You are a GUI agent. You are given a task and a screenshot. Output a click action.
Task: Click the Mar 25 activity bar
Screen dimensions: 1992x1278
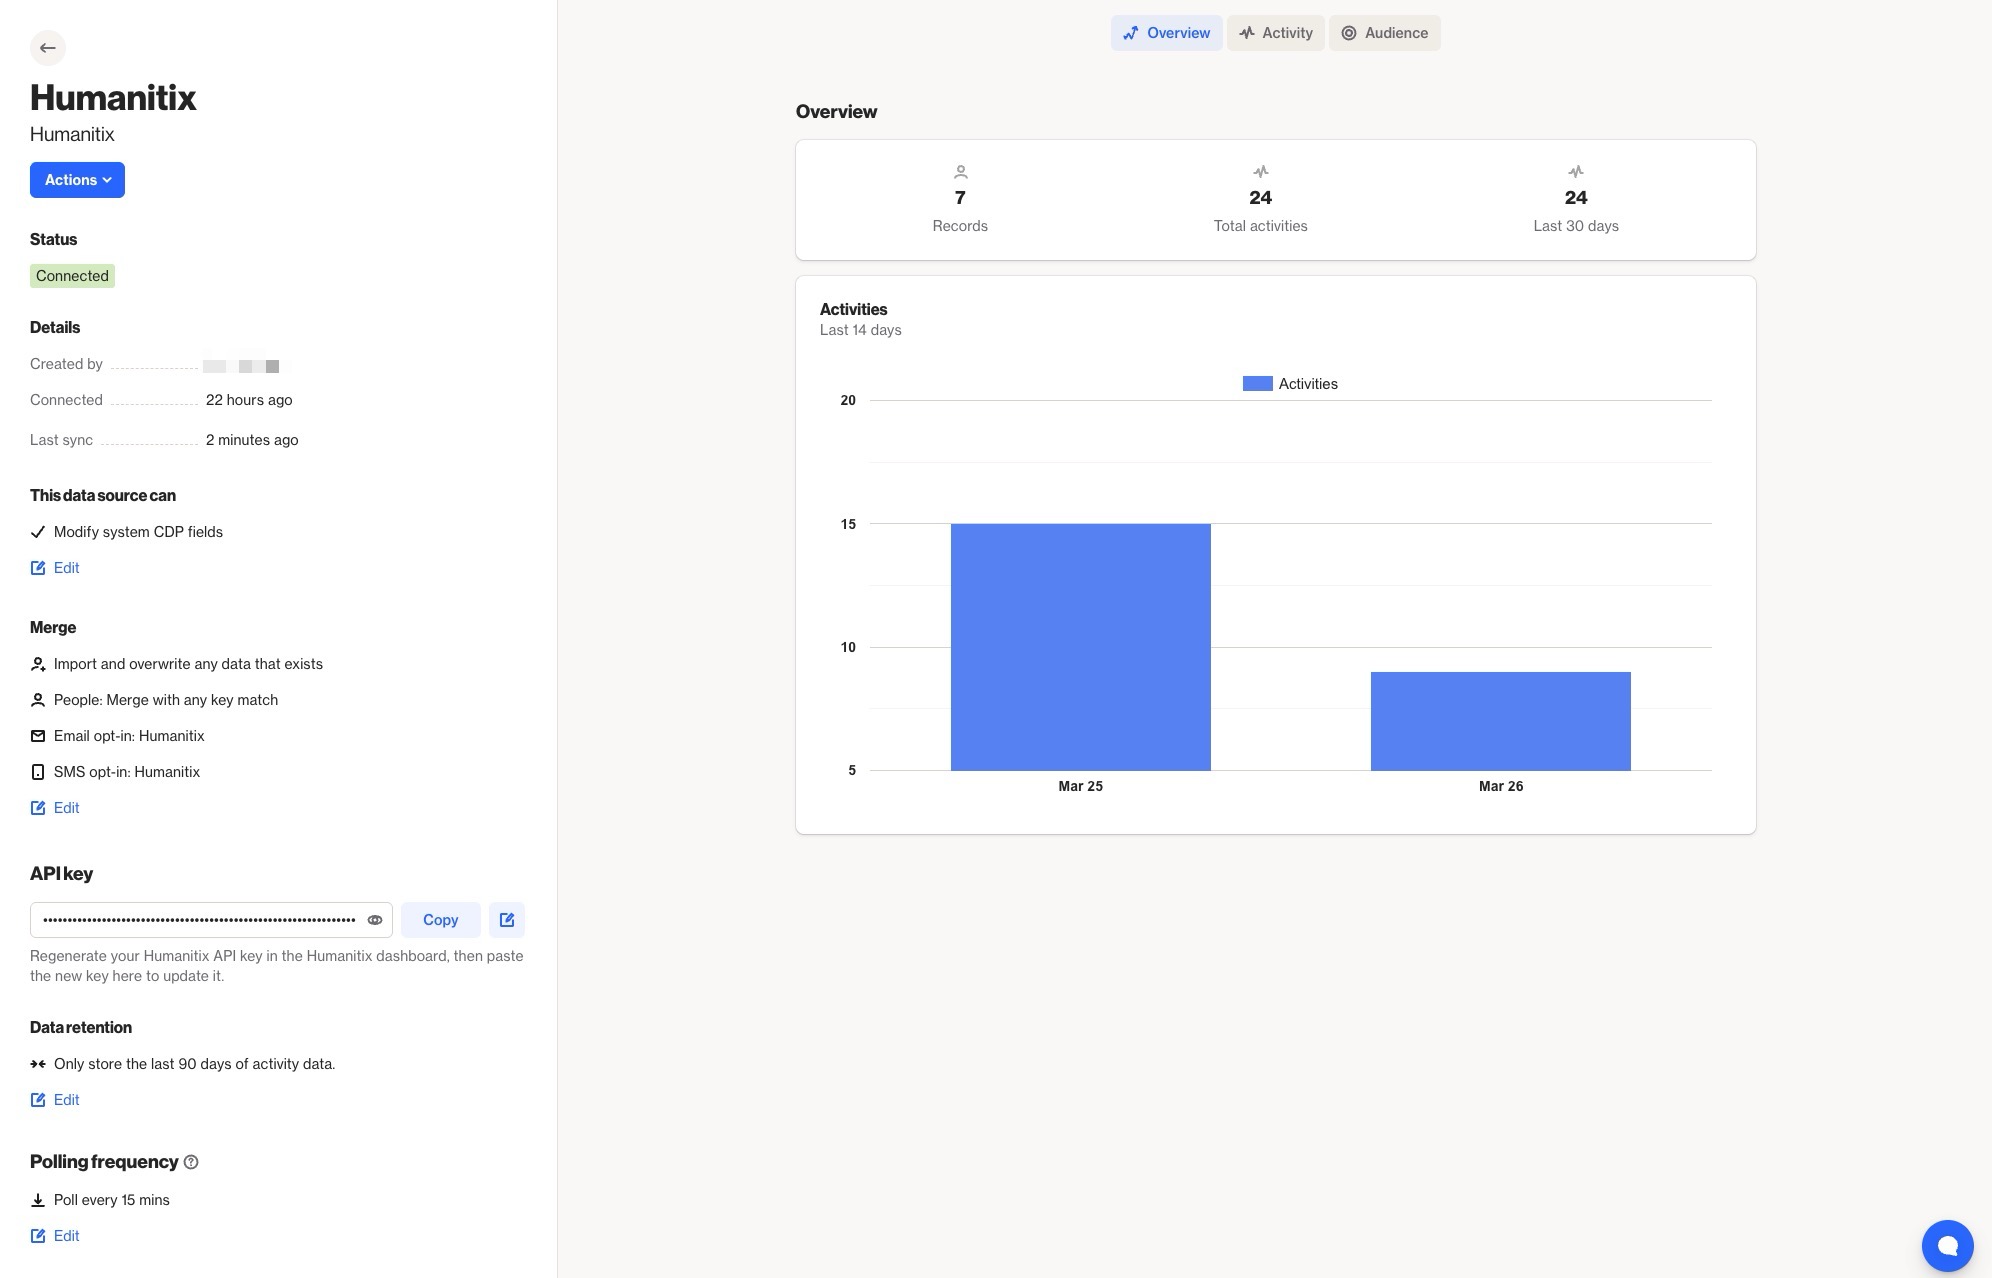pyautogui.click(x=1080, y=647)
